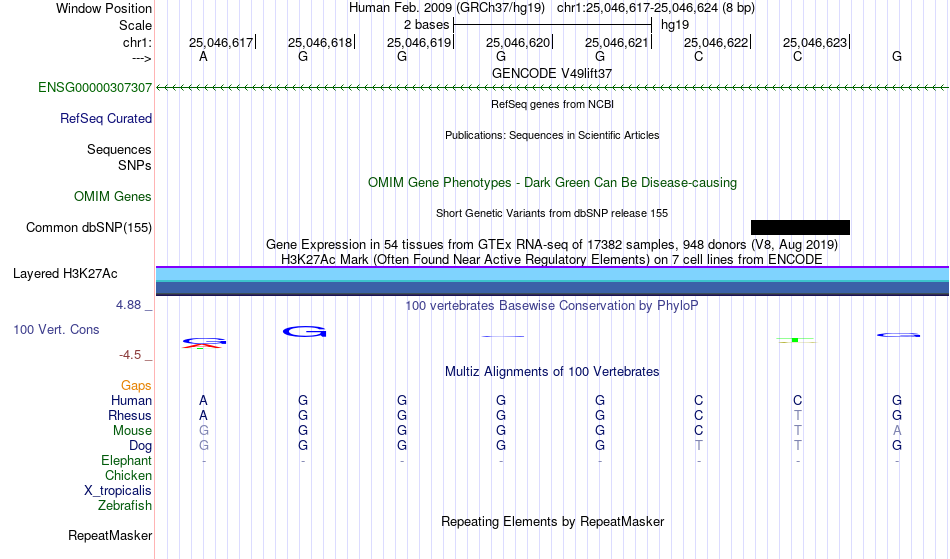Click the GENCODE V49lift37 track title
950x559 pixels.
(552, 73)
